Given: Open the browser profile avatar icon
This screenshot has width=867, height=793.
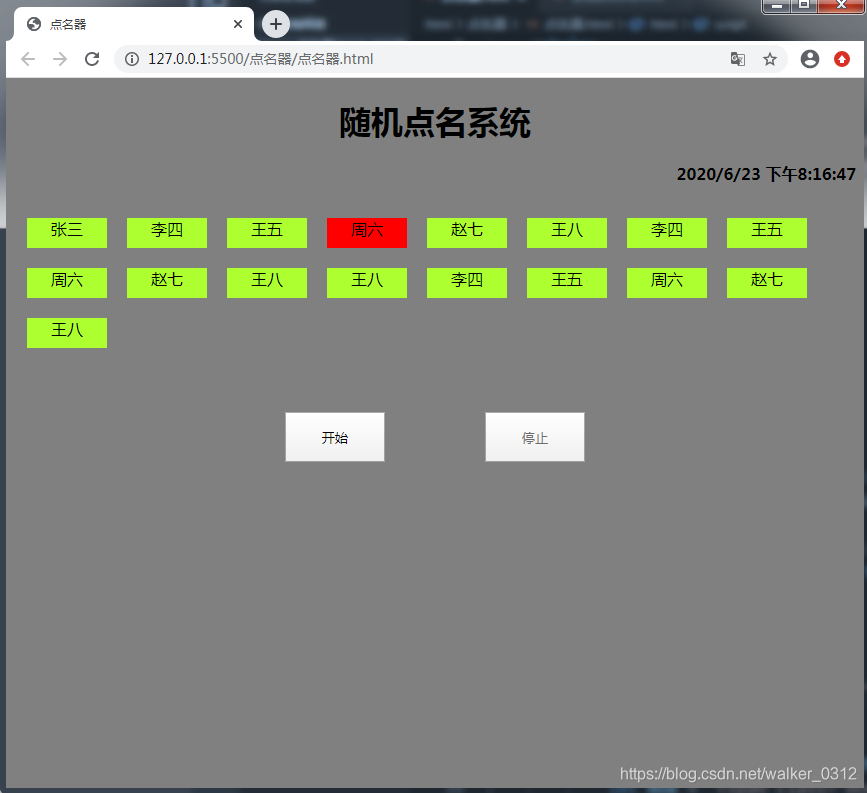Looking at the screenshot, I should (x=810, y=59).
